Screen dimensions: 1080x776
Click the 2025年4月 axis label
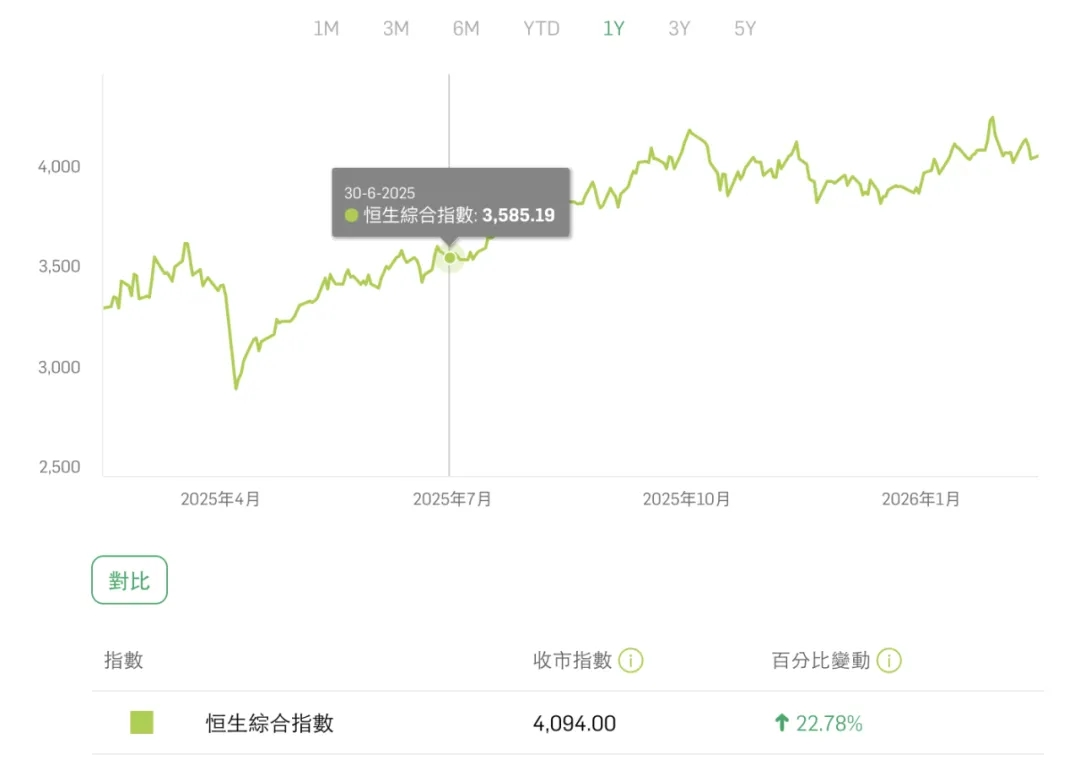(x=220, y=499)
